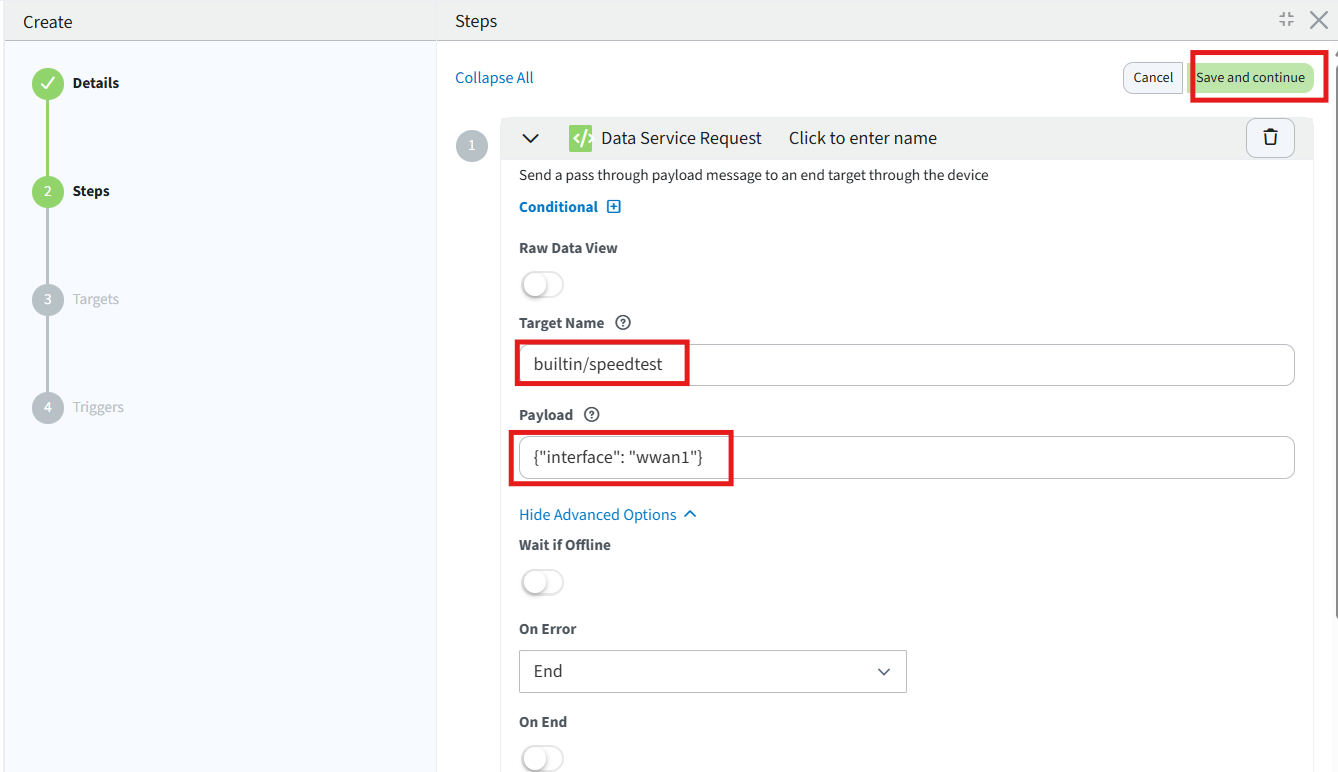Toggle the Raw Data View switch
This screenshot has width=1338, height=772.
[x=542, y=285]
